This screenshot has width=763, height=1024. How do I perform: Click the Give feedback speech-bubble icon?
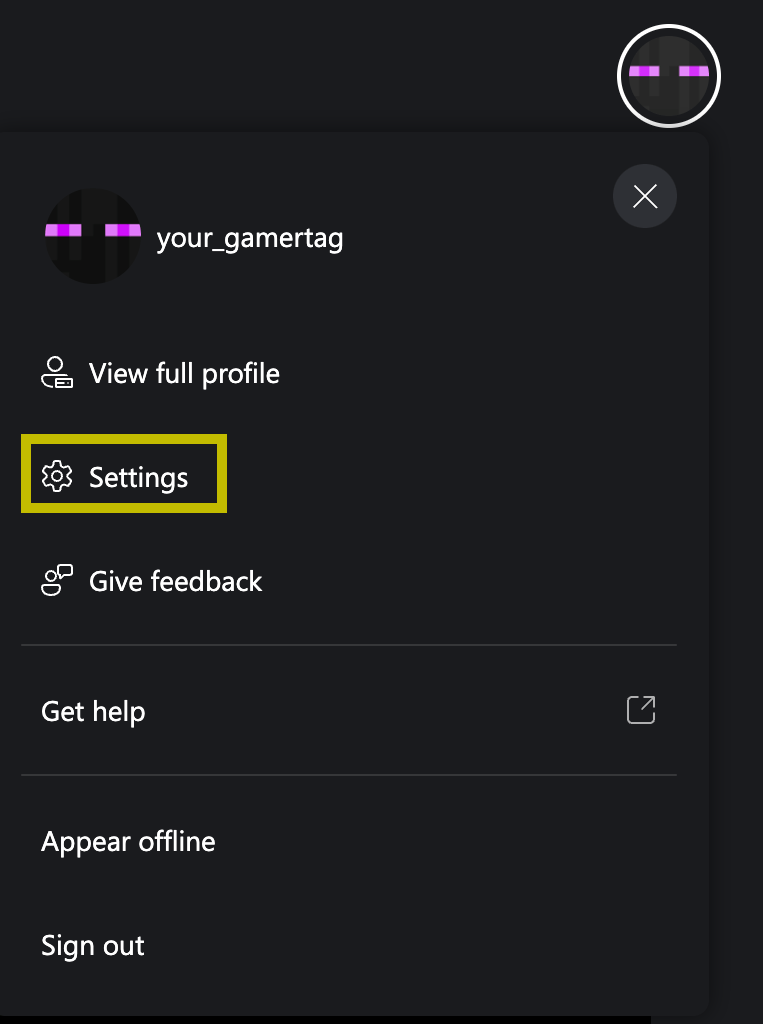point(57,581)
